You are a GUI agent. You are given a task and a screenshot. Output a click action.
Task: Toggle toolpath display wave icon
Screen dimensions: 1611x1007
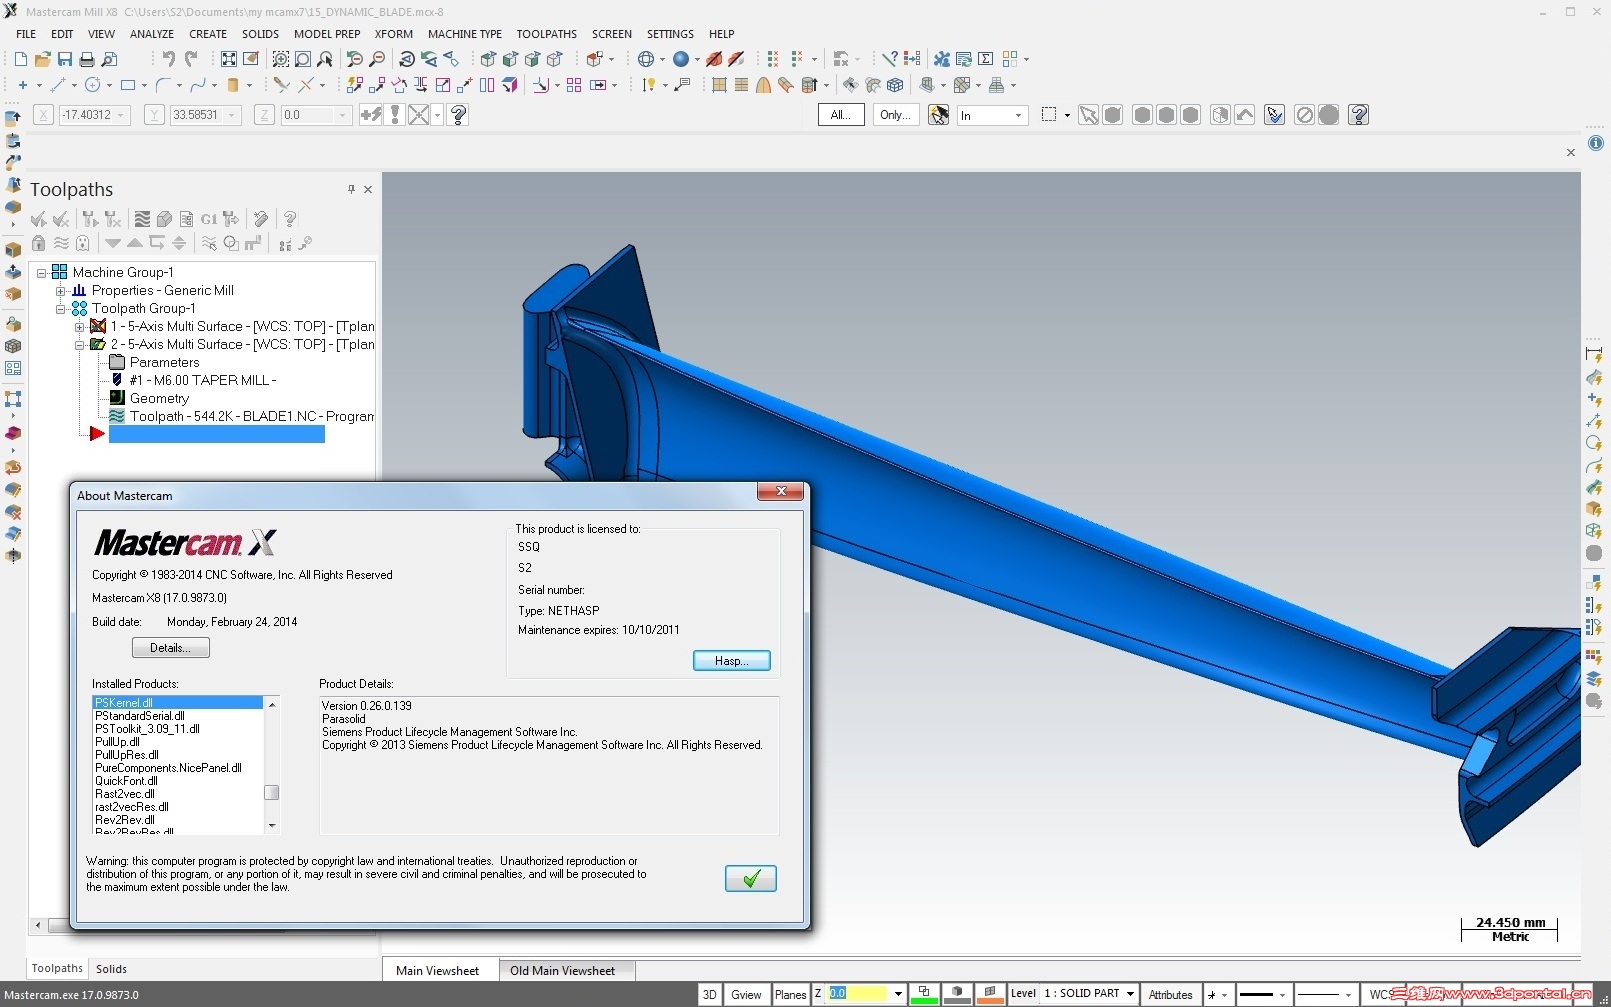(61, 243)
